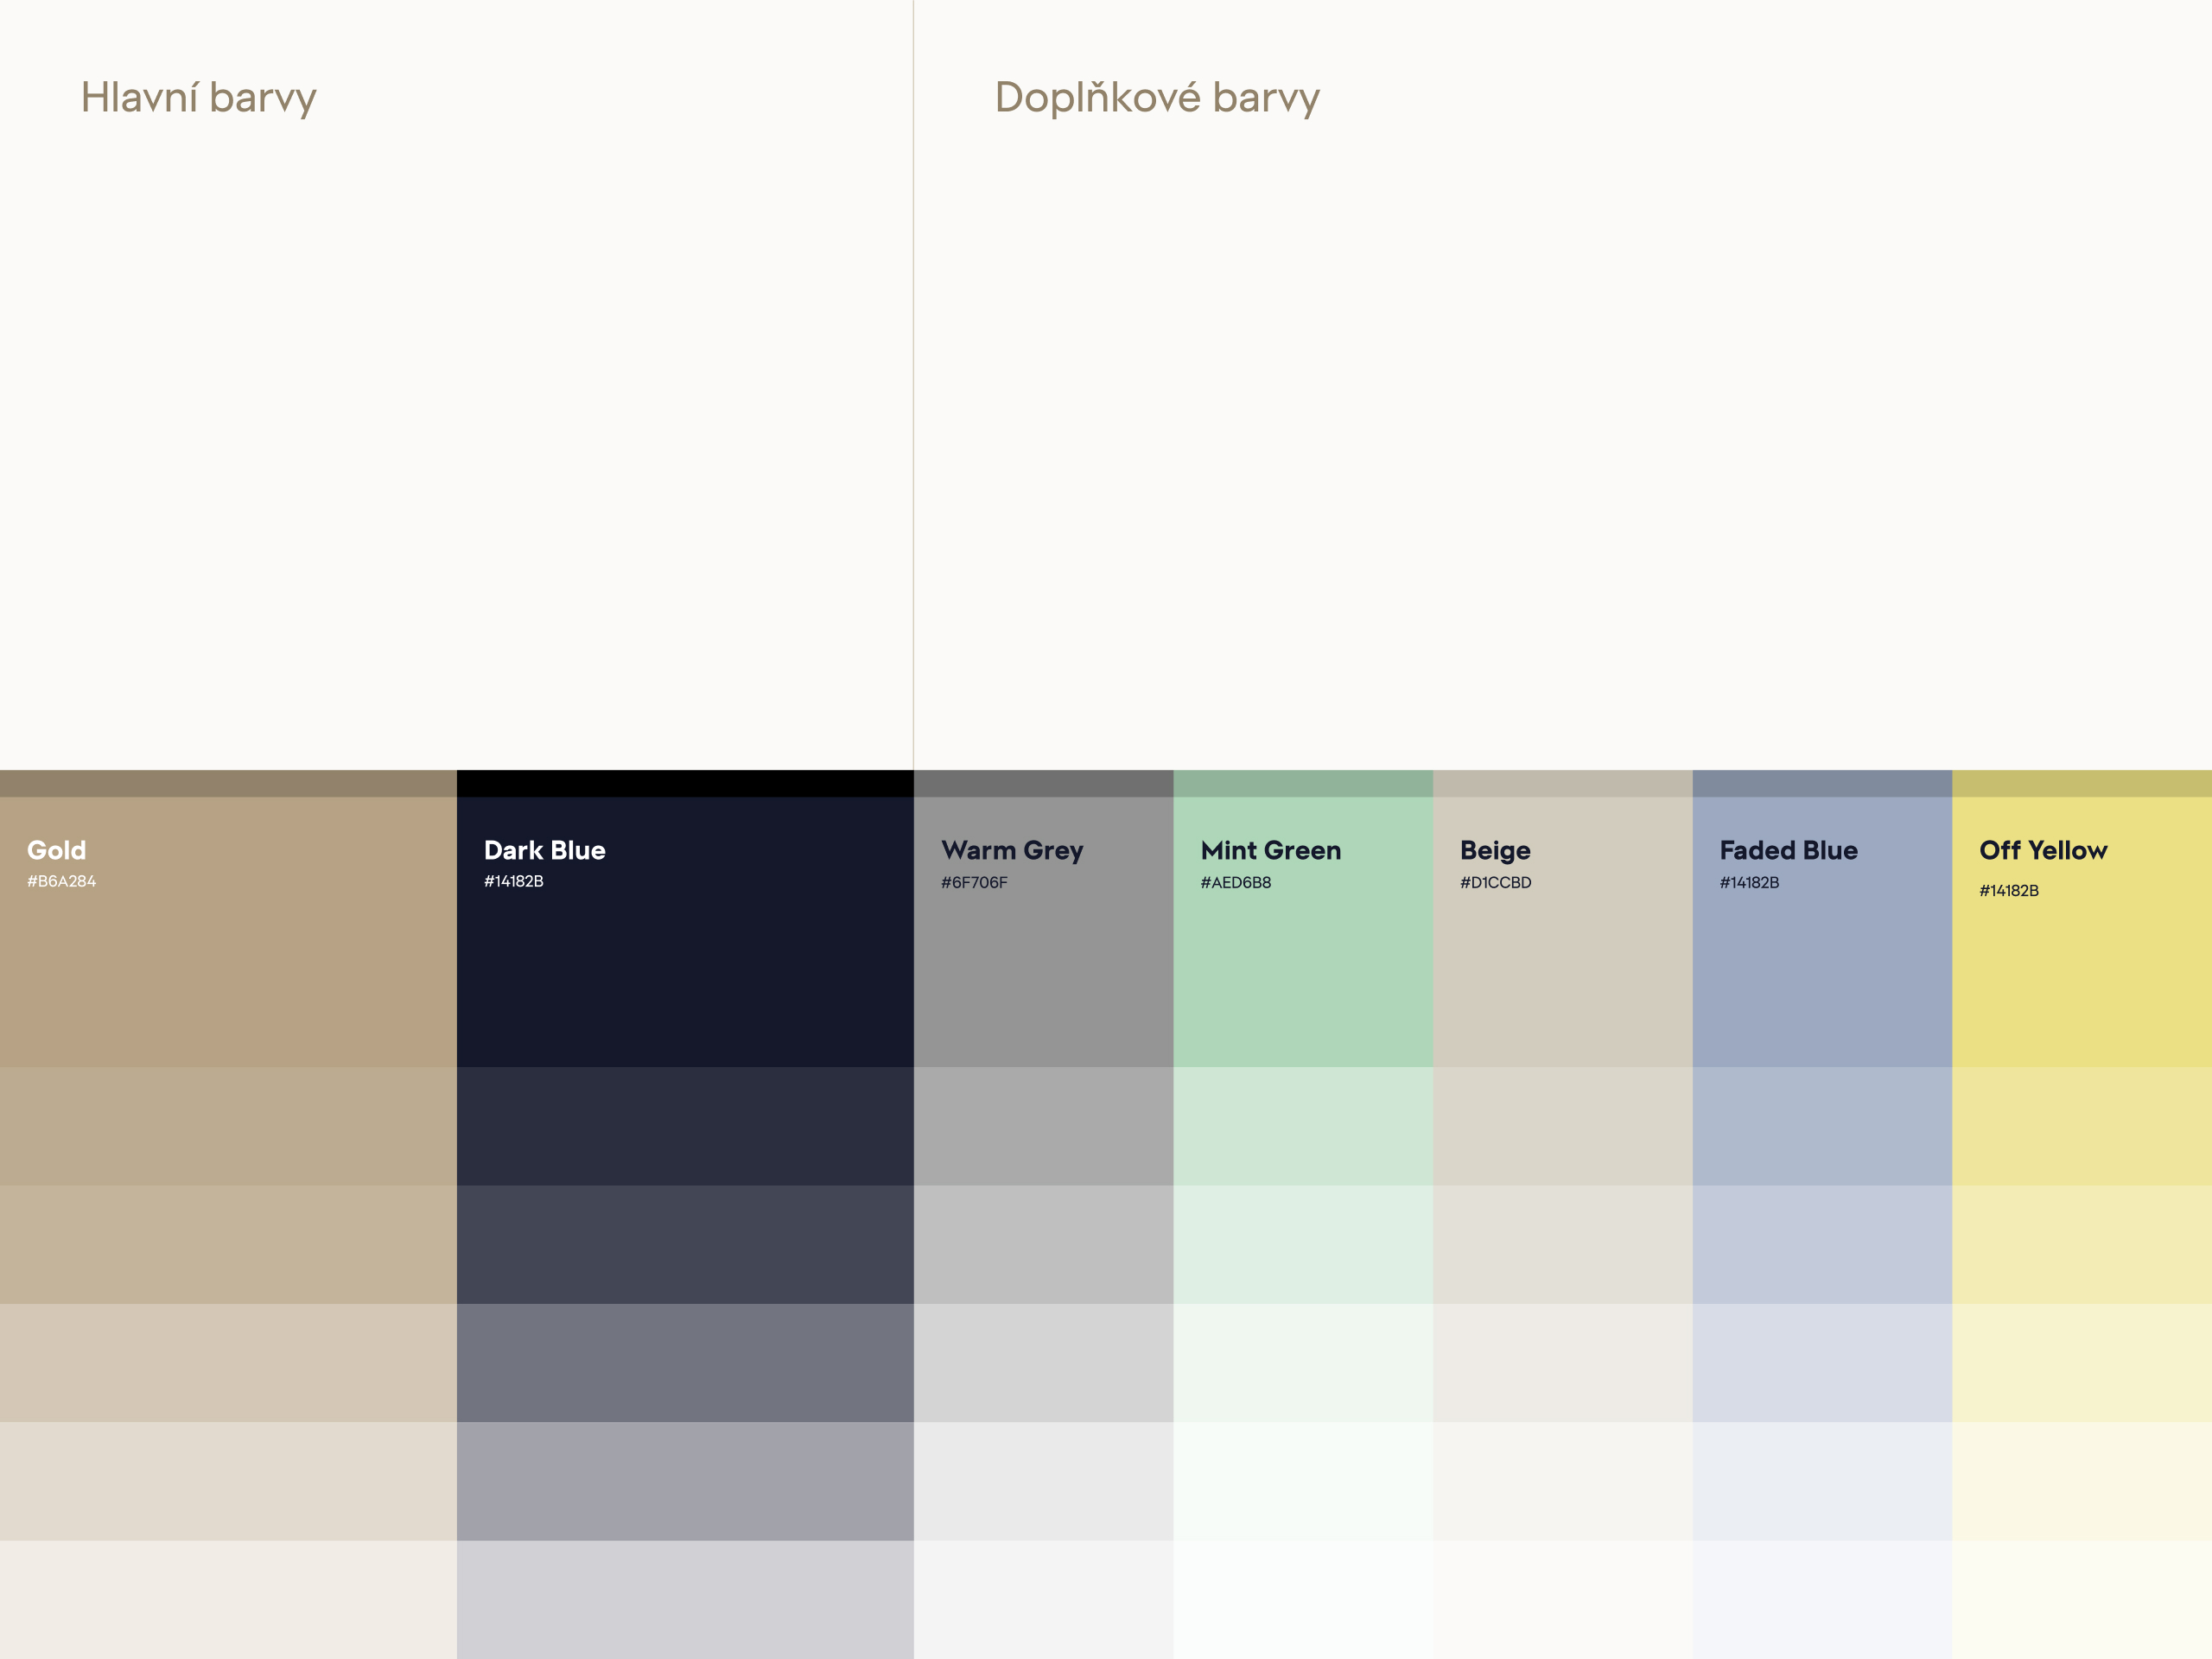This screenshot has height=1659, width=2212.
Task: Click the '#AED6B8' hex code
Action: [x=1236, y=882]
